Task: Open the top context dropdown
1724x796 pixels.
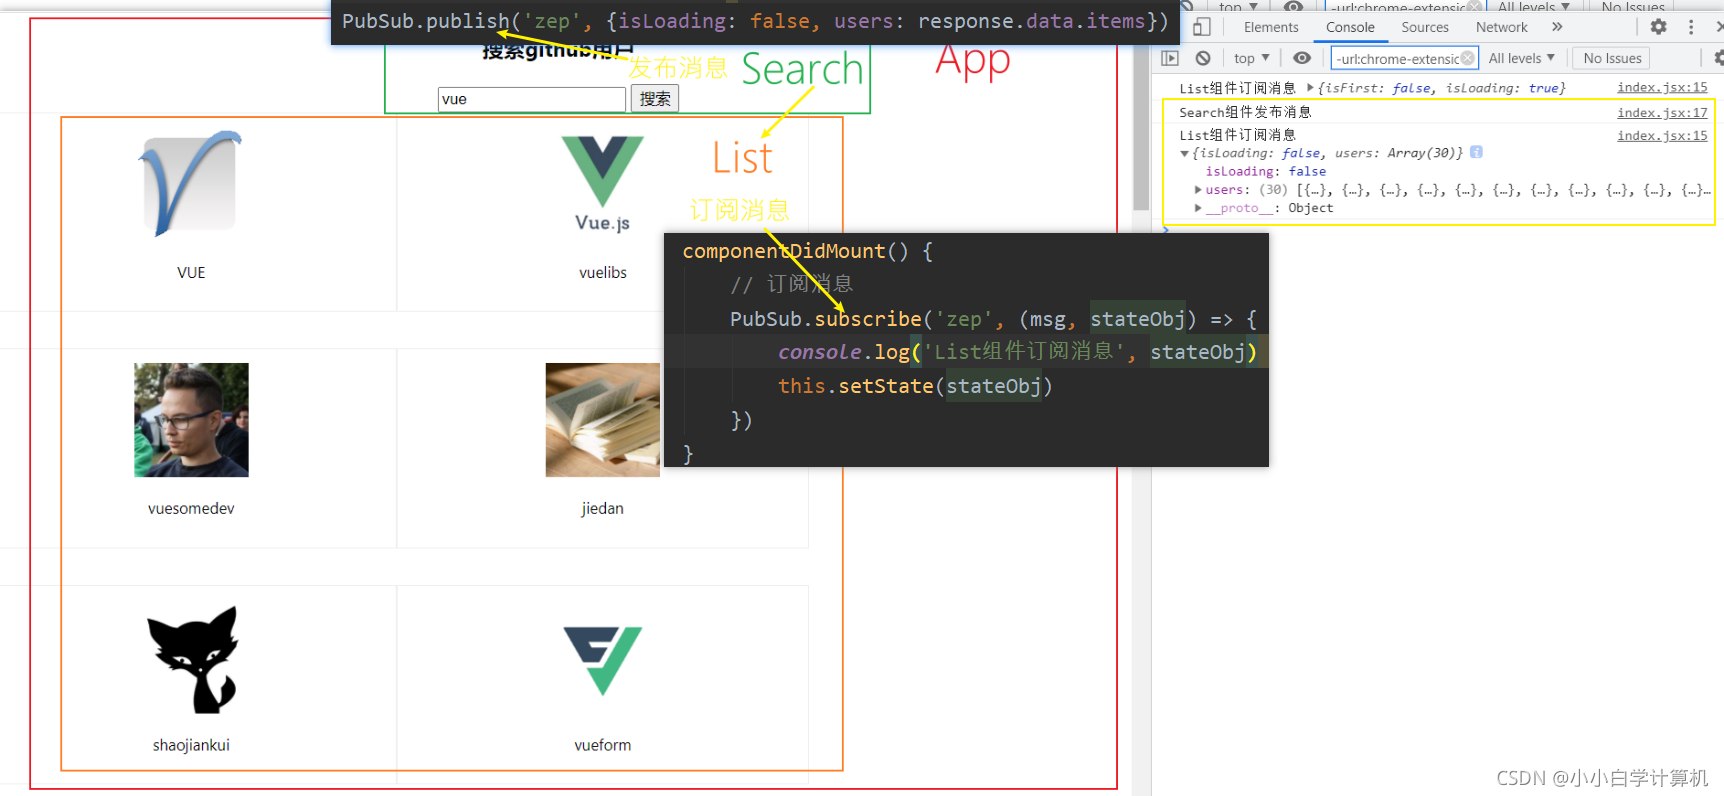Action: [x=1251, y=58]
